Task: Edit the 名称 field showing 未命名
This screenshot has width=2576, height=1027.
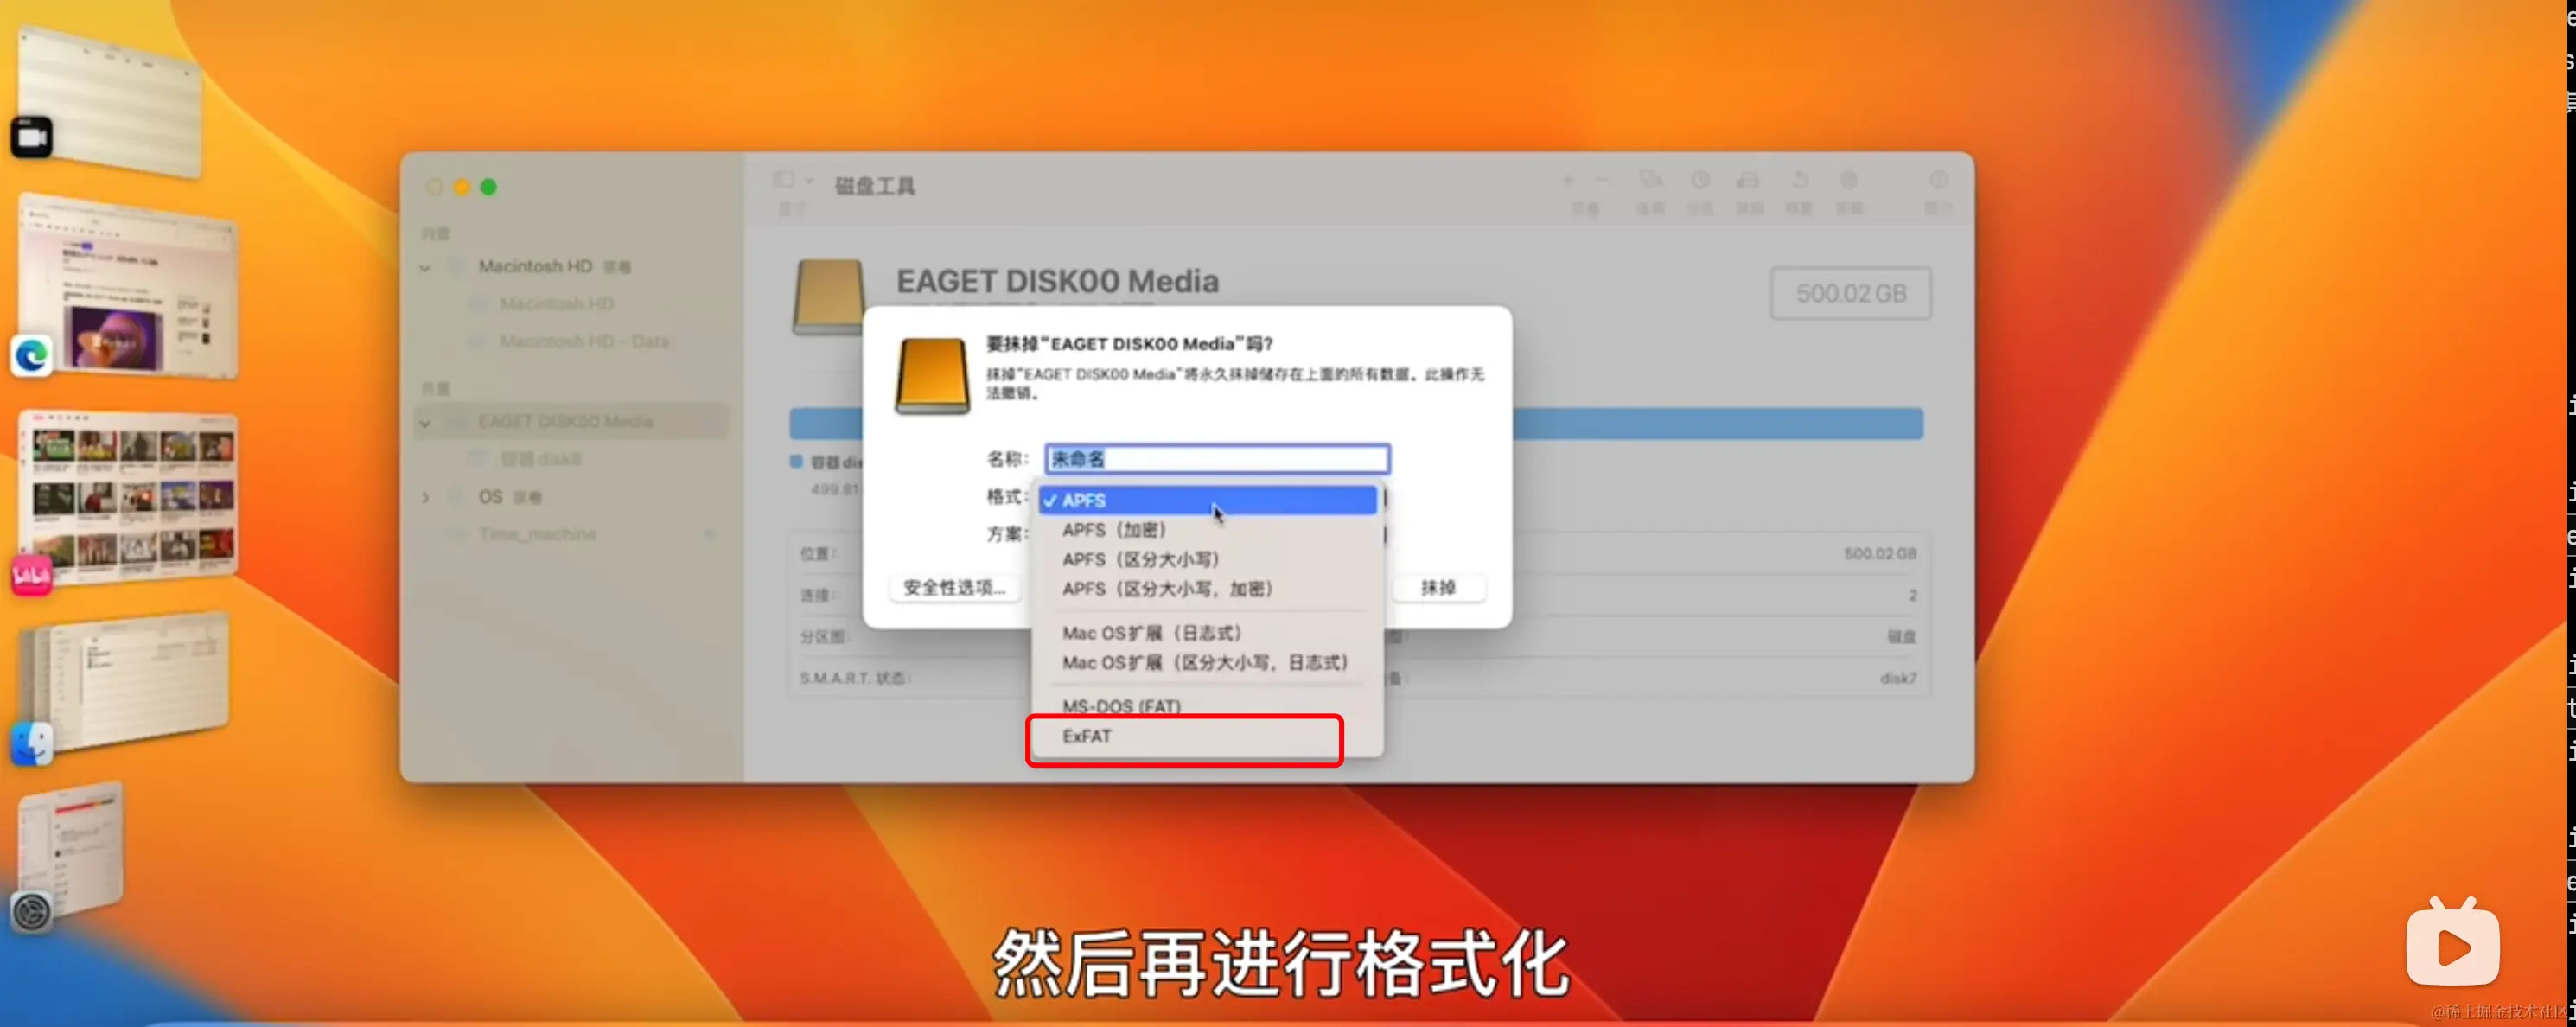Action: tap(1215, 458)
